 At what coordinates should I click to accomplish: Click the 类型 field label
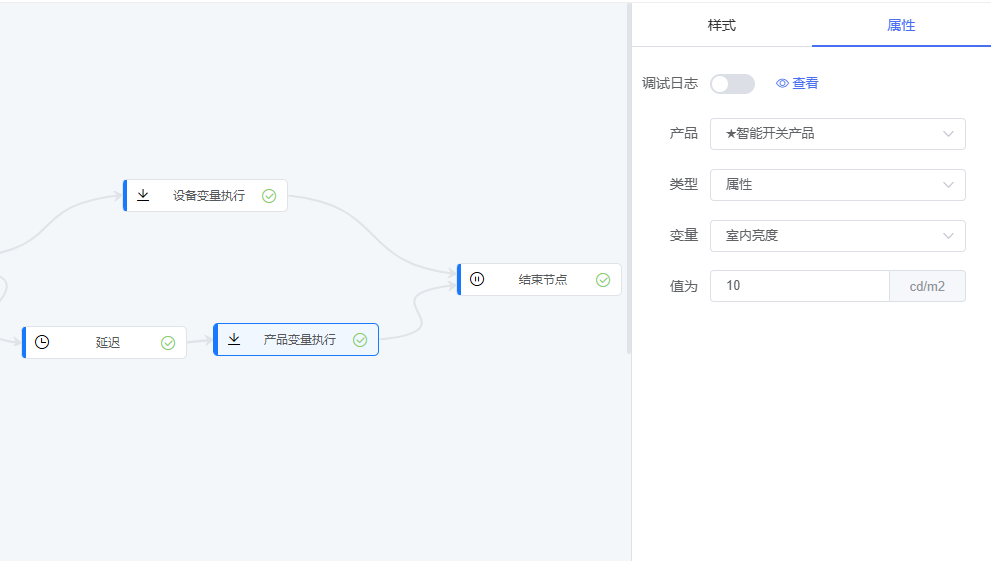684,185
